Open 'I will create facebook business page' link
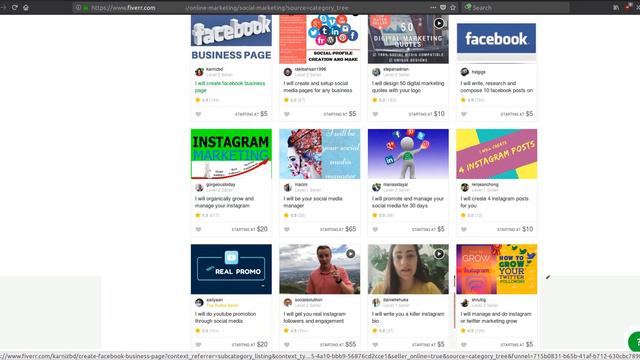 click(x=230, y=87)
